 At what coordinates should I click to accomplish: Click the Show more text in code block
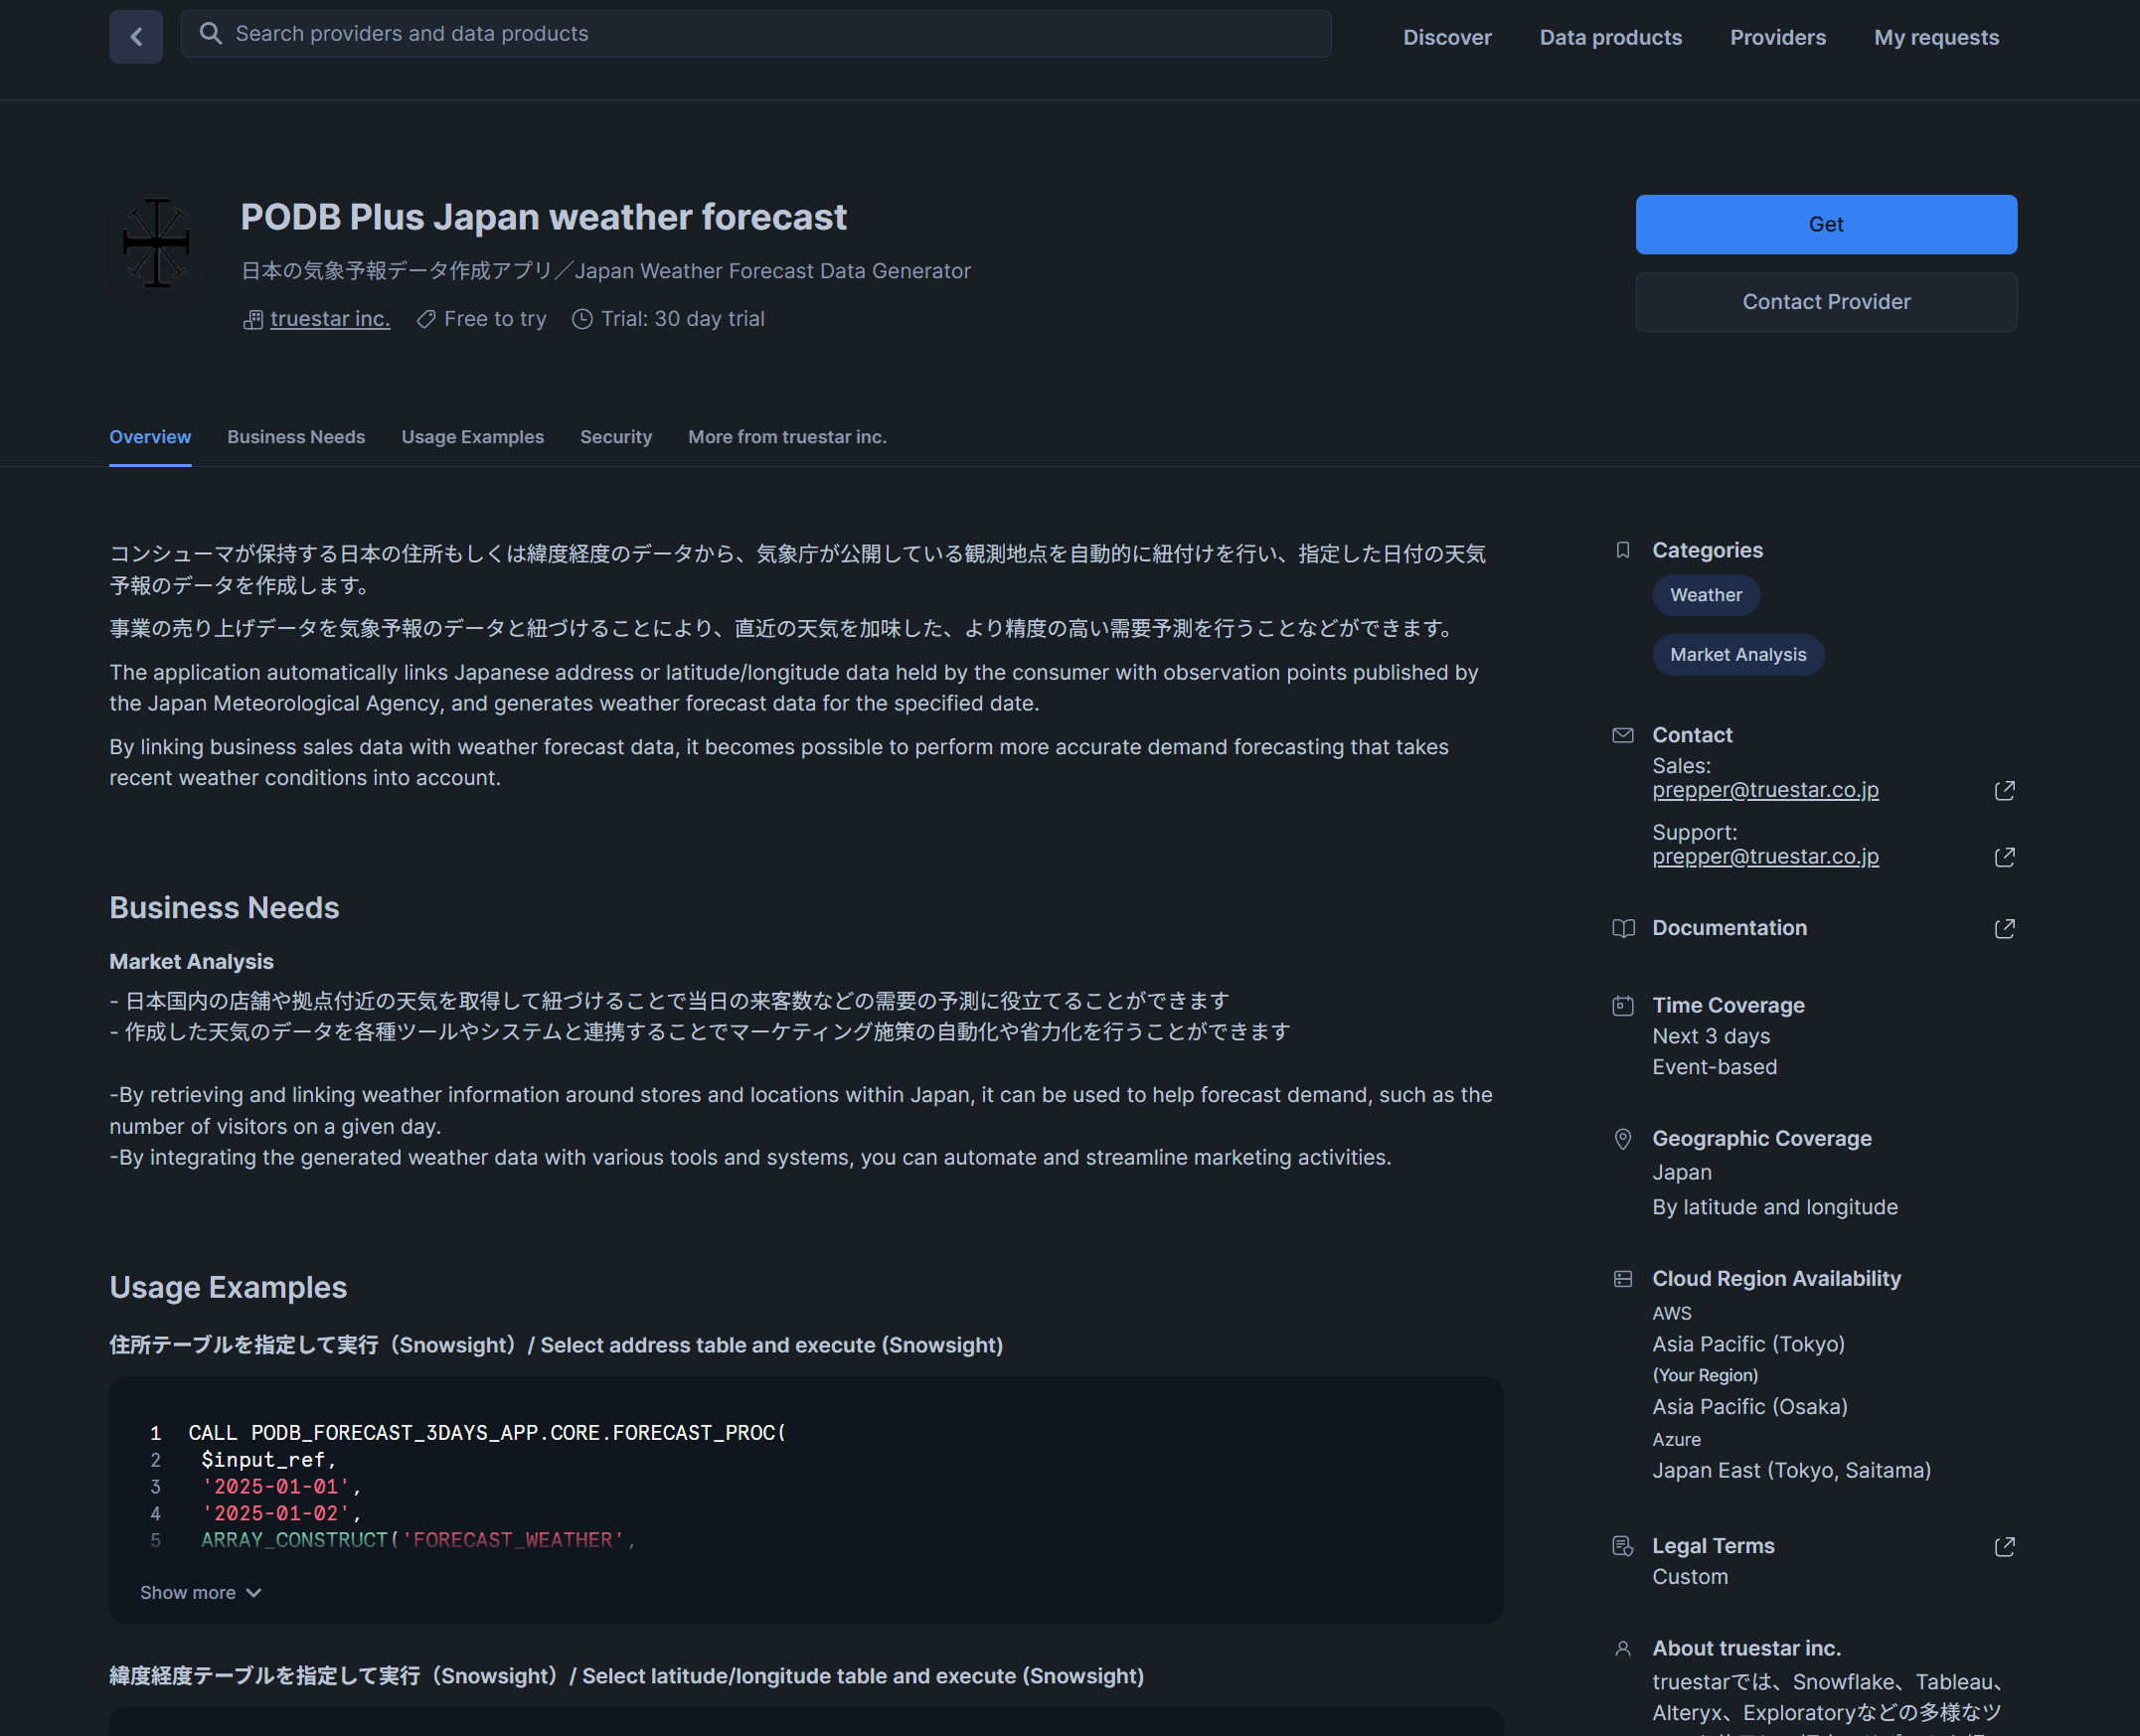tap(188, 1592)
